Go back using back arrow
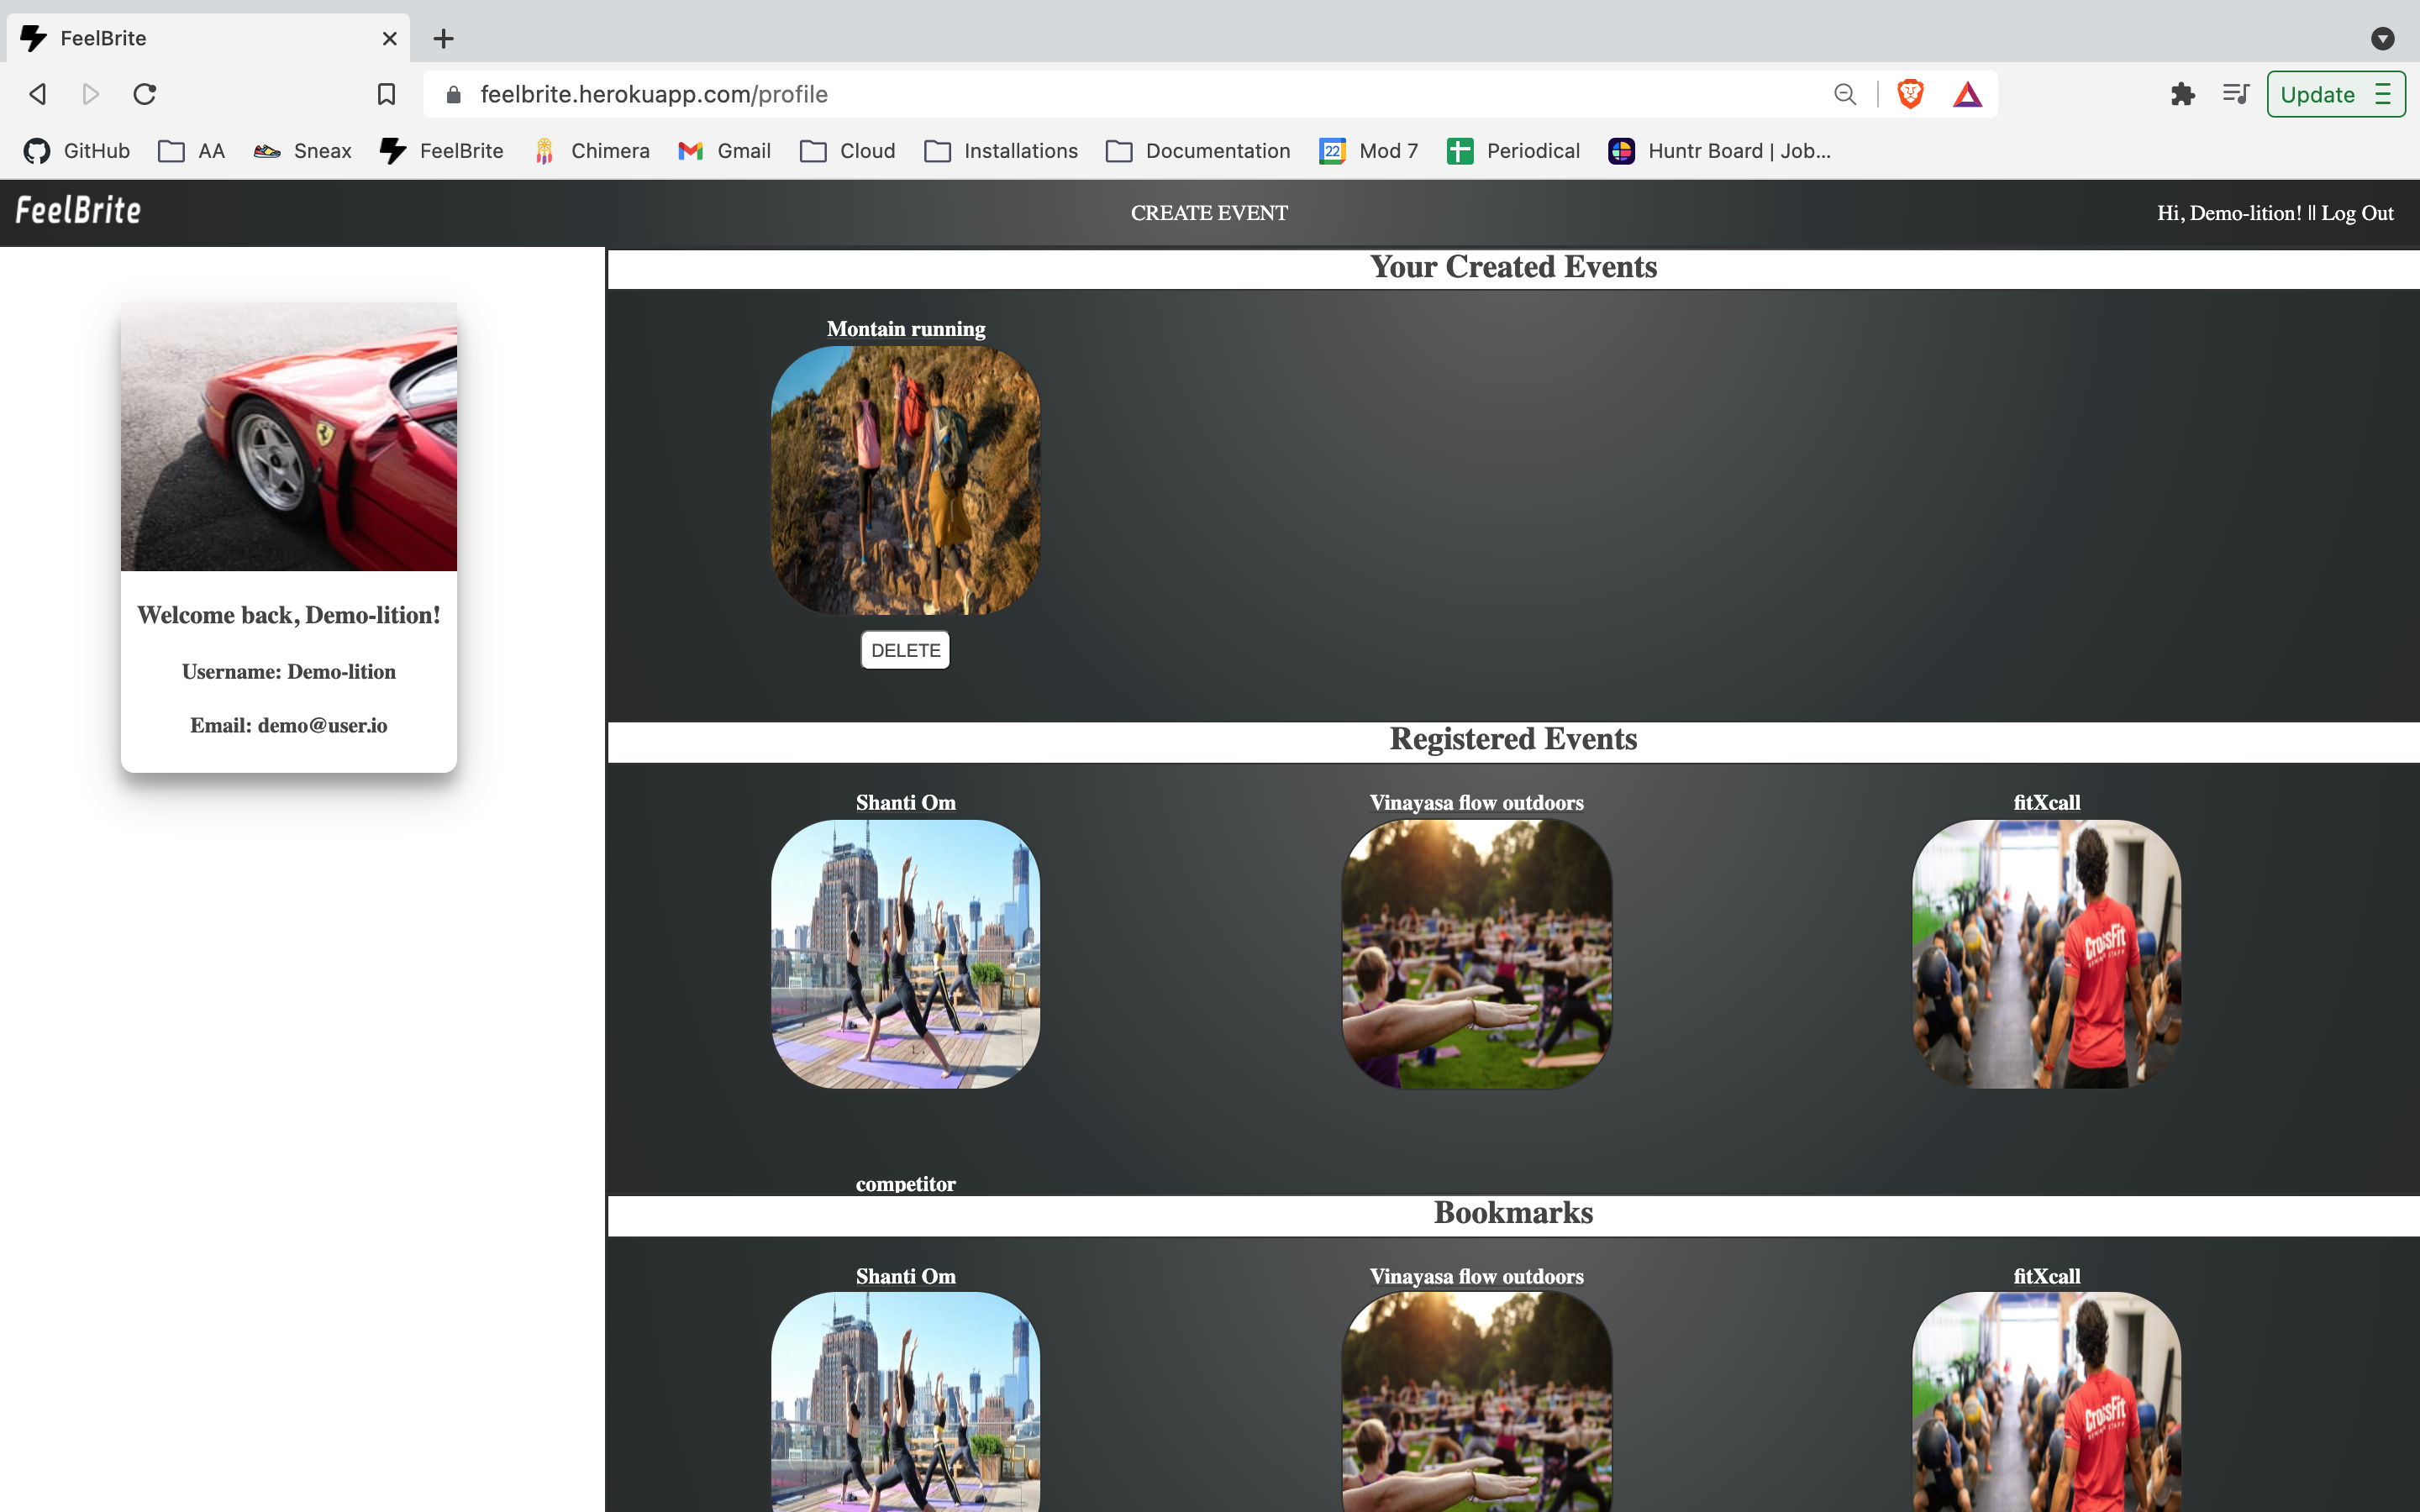 coord(38,94)
